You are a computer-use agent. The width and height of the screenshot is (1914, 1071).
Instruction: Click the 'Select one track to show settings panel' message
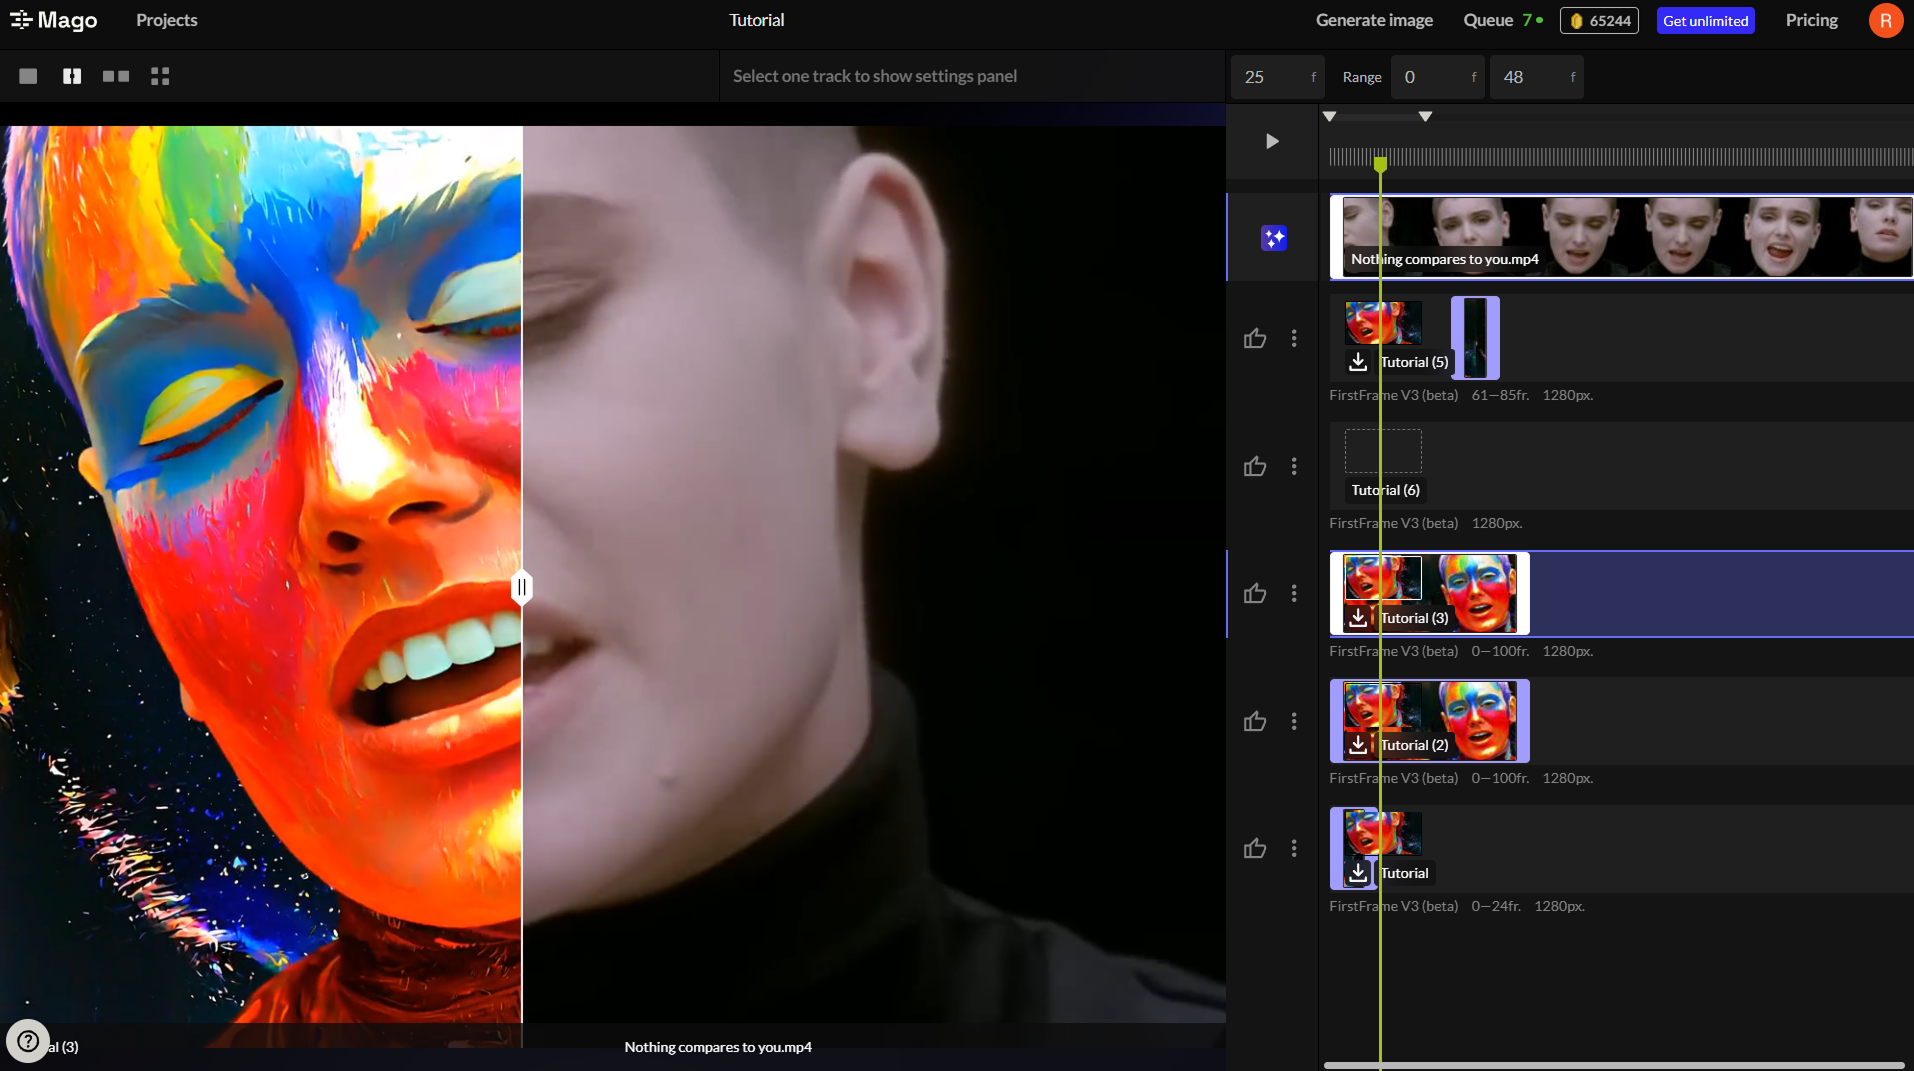(x=875, y=76)
